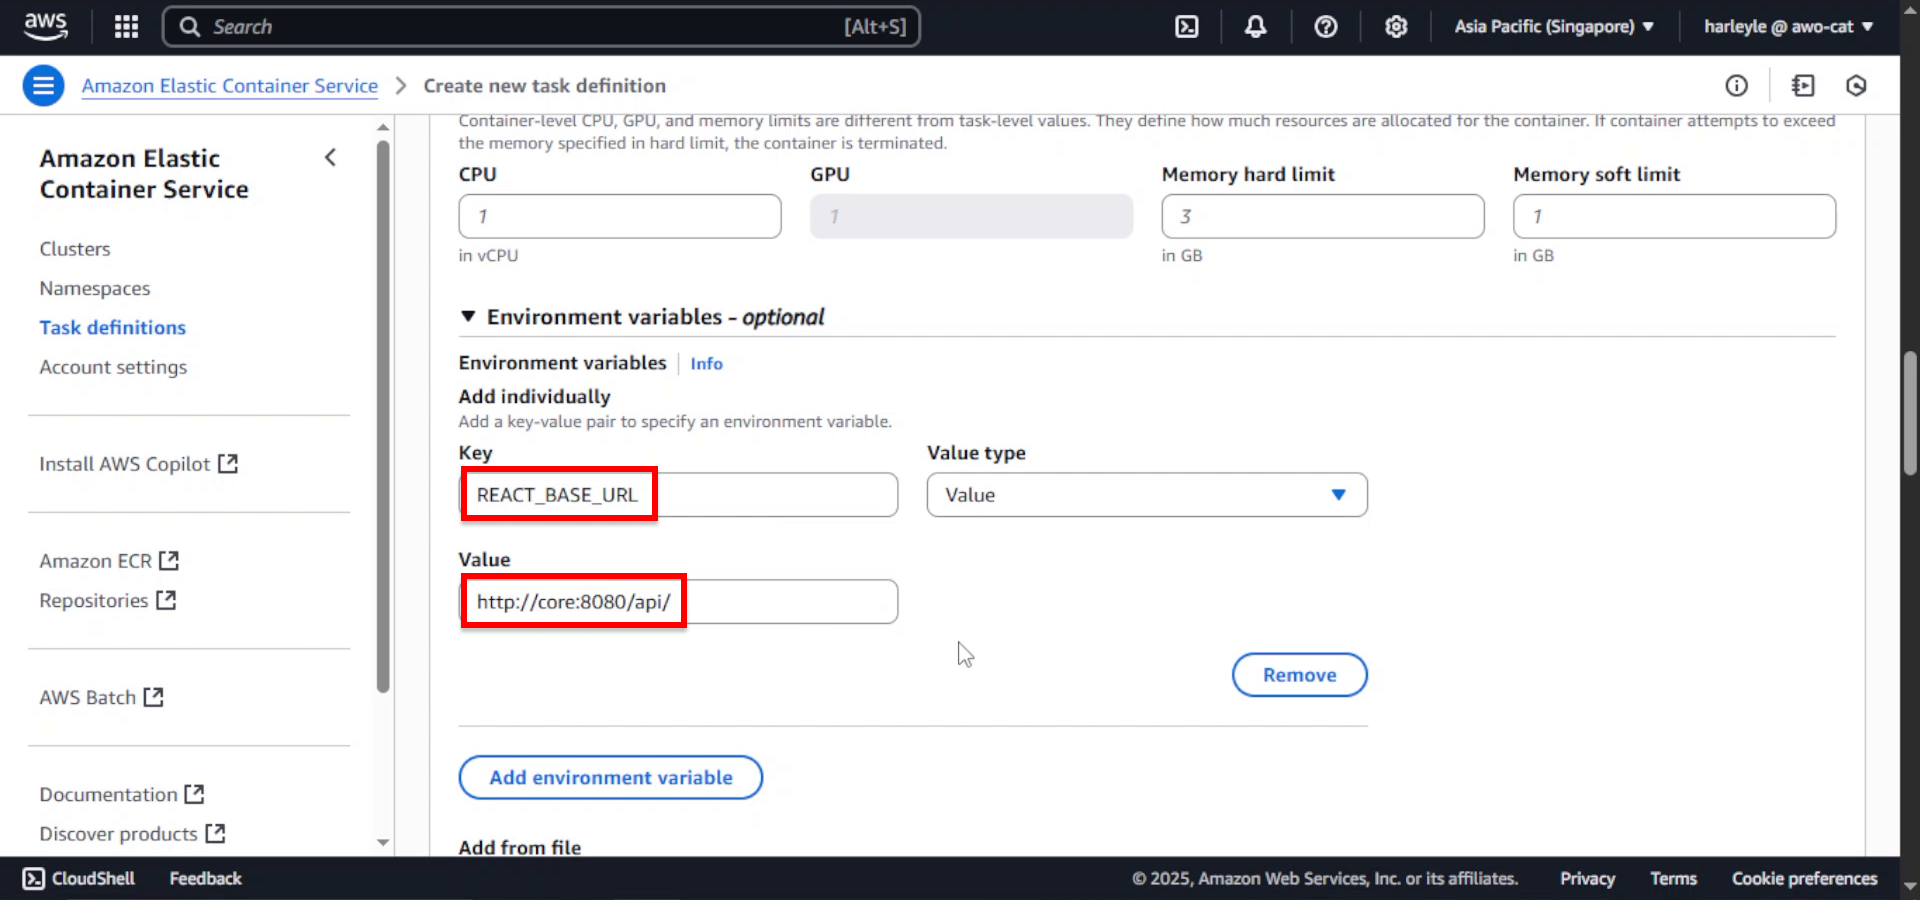
Task: Open the Value type dropdown
Action: [x=1147, y=495]
